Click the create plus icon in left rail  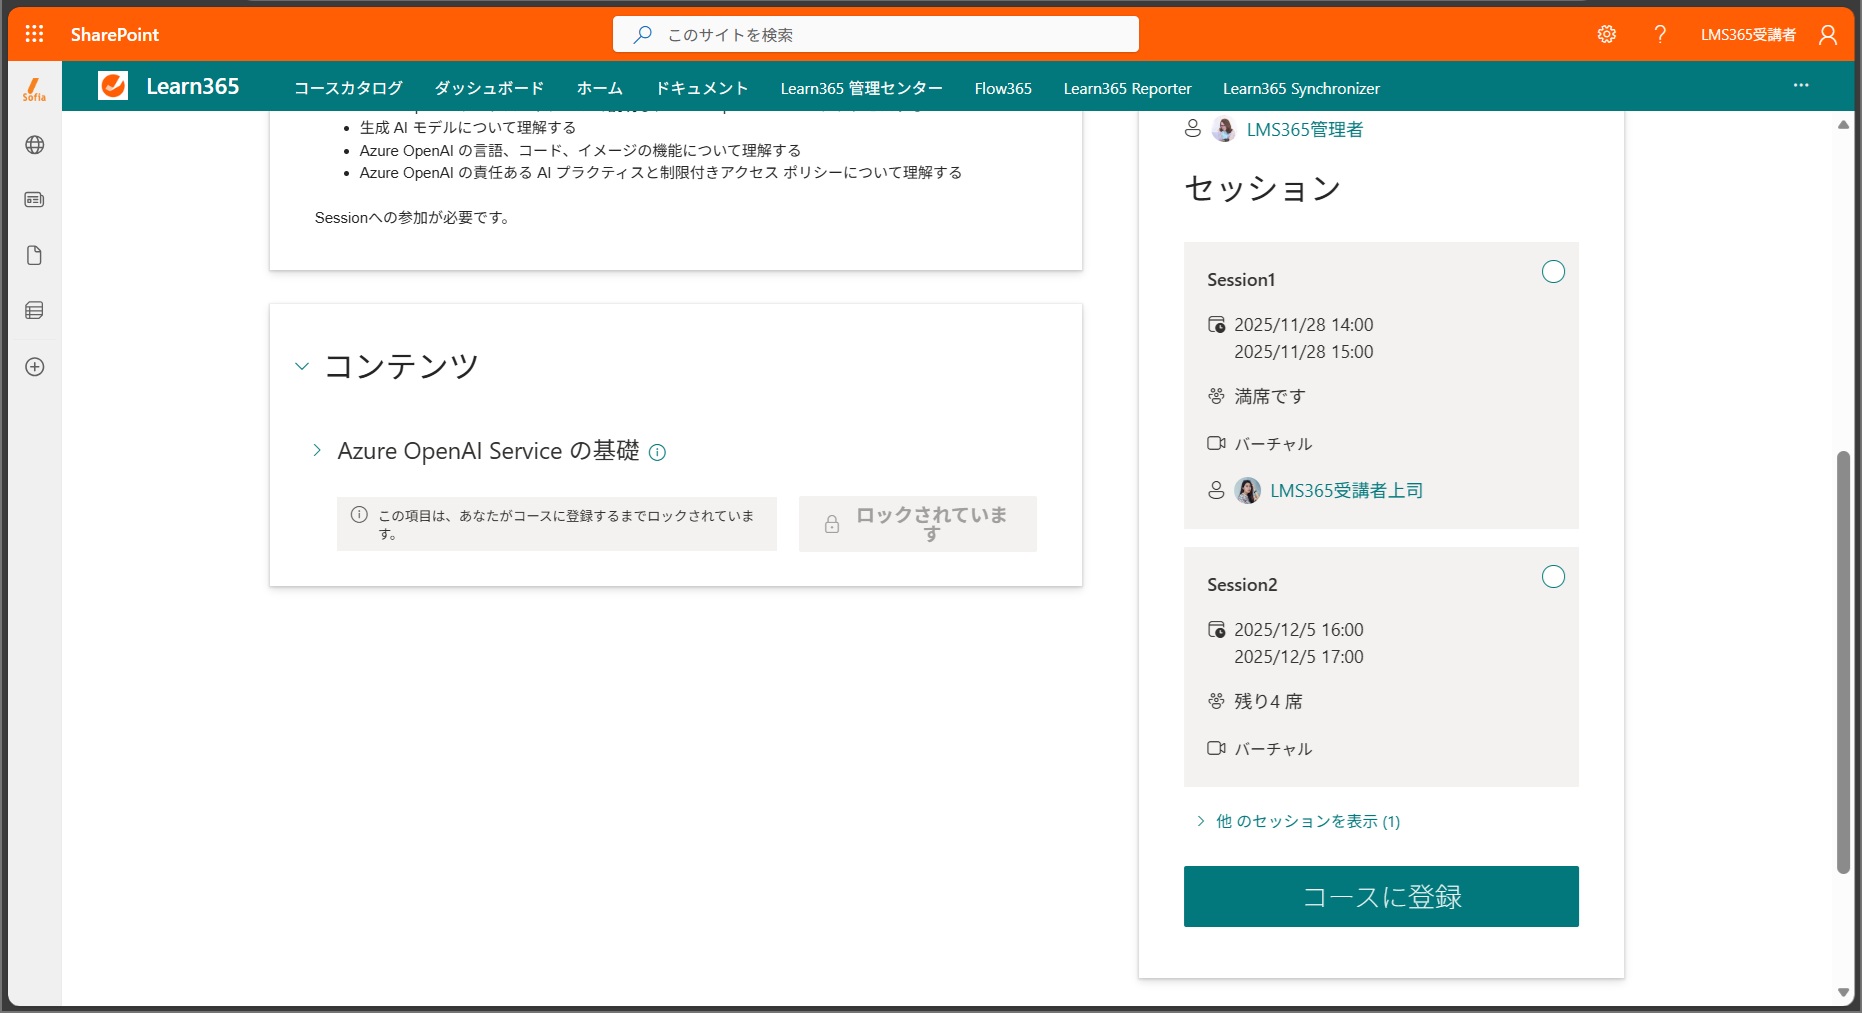coord(34,367)
